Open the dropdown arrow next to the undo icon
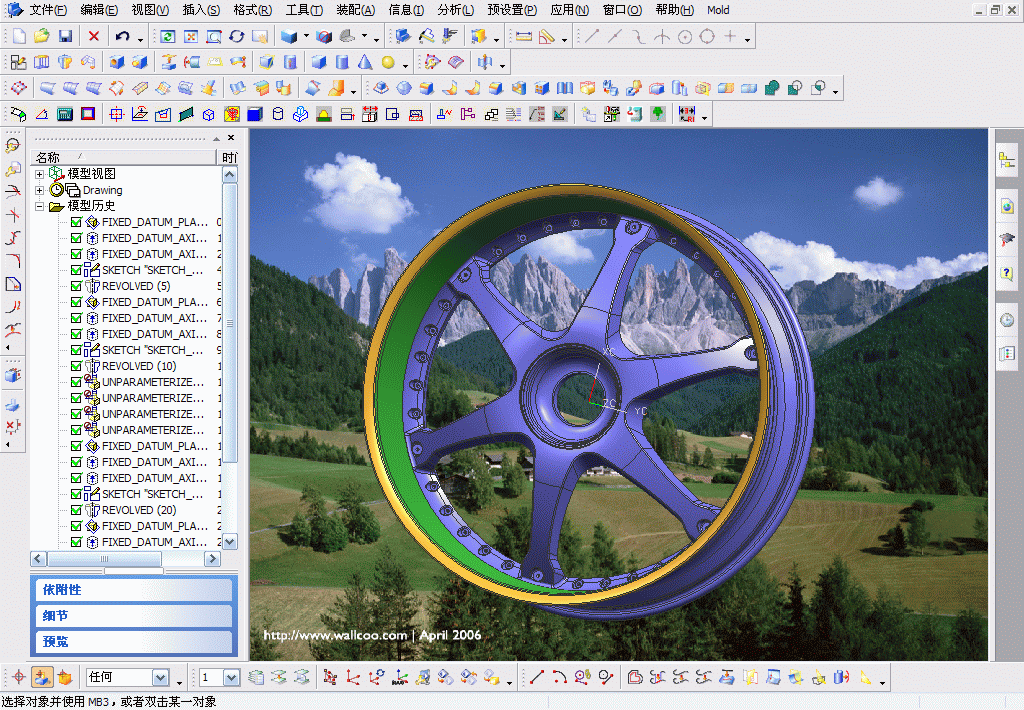 point(140,40)
